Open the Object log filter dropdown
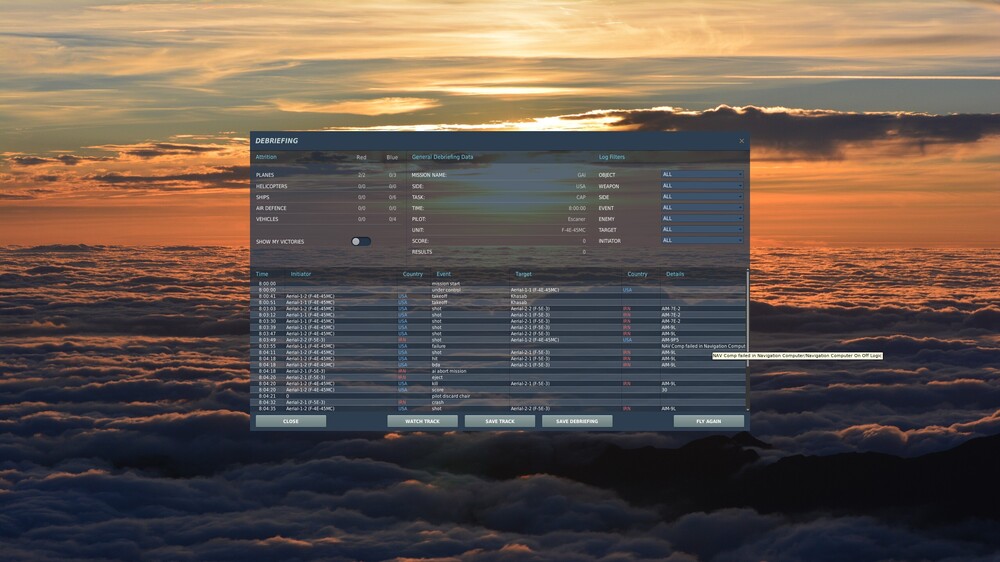 702,174
